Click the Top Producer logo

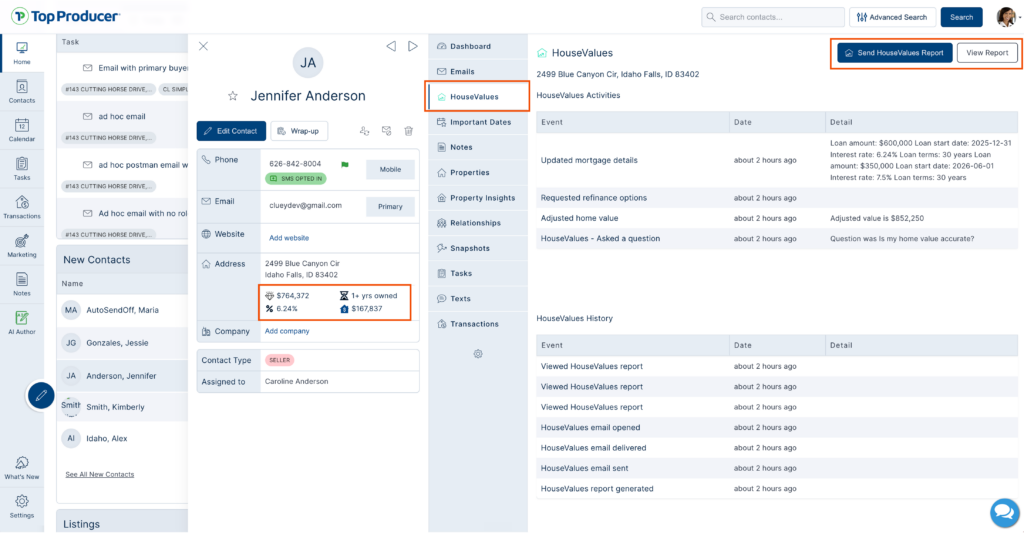click(65, 16)
